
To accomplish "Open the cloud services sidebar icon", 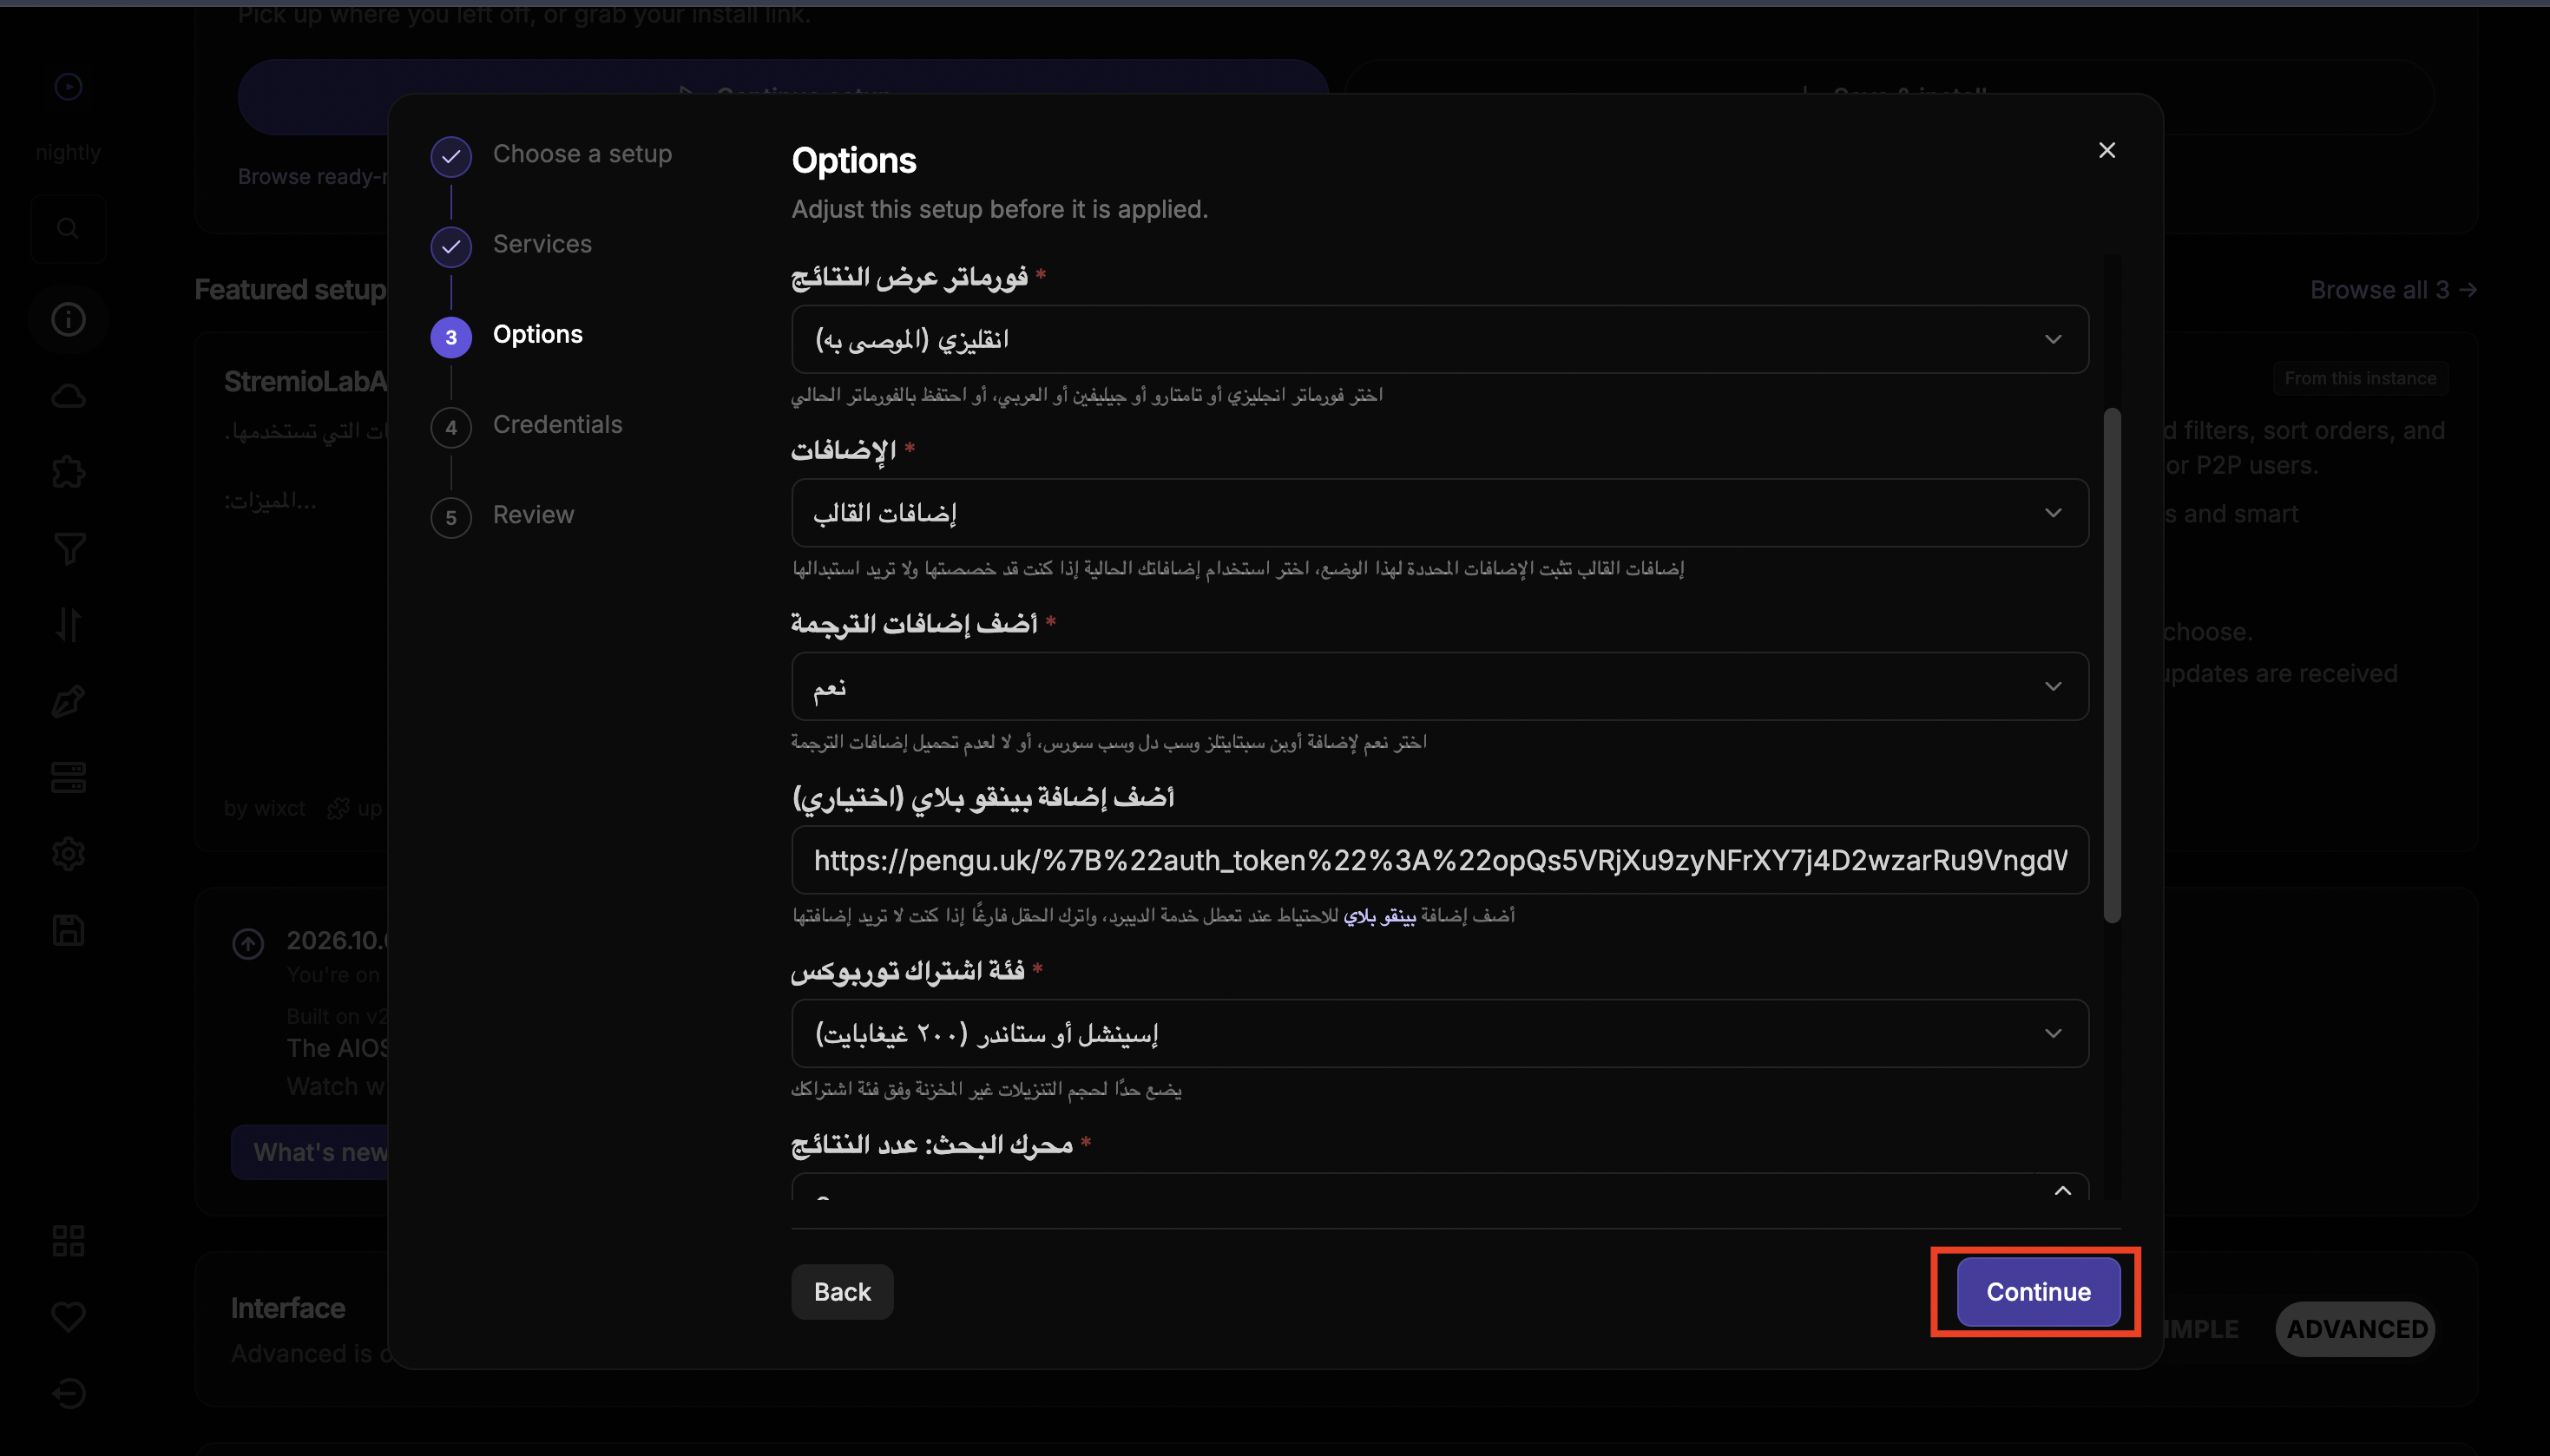I will tap(68, 396).
